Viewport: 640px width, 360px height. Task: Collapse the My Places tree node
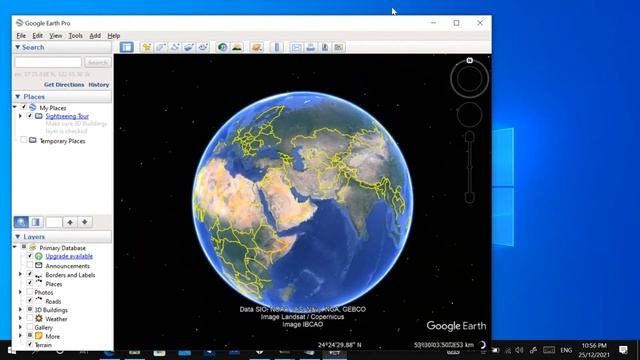15,107
